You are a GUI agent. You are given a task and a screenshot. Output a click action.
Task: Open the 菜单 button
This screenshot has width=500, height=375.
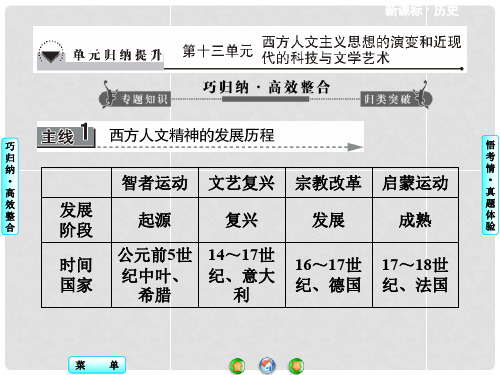pyautogui.click(x=97, y=365)
